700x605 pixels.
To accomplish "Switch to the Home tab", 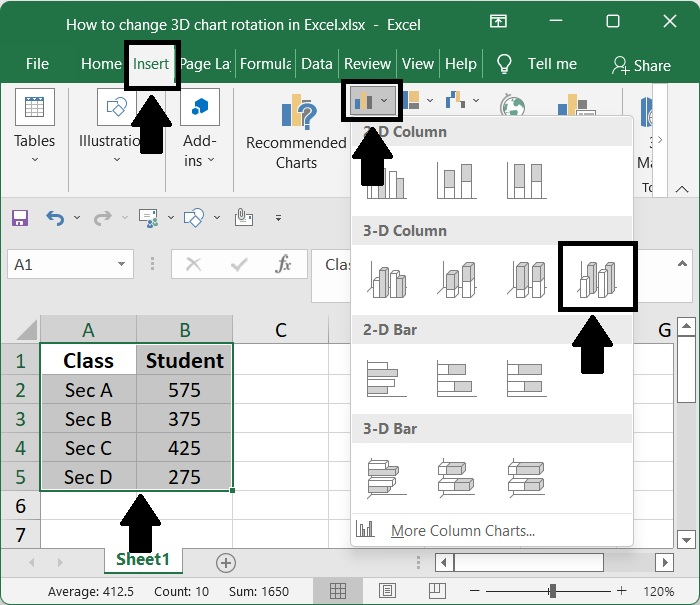I will [101, 64].
